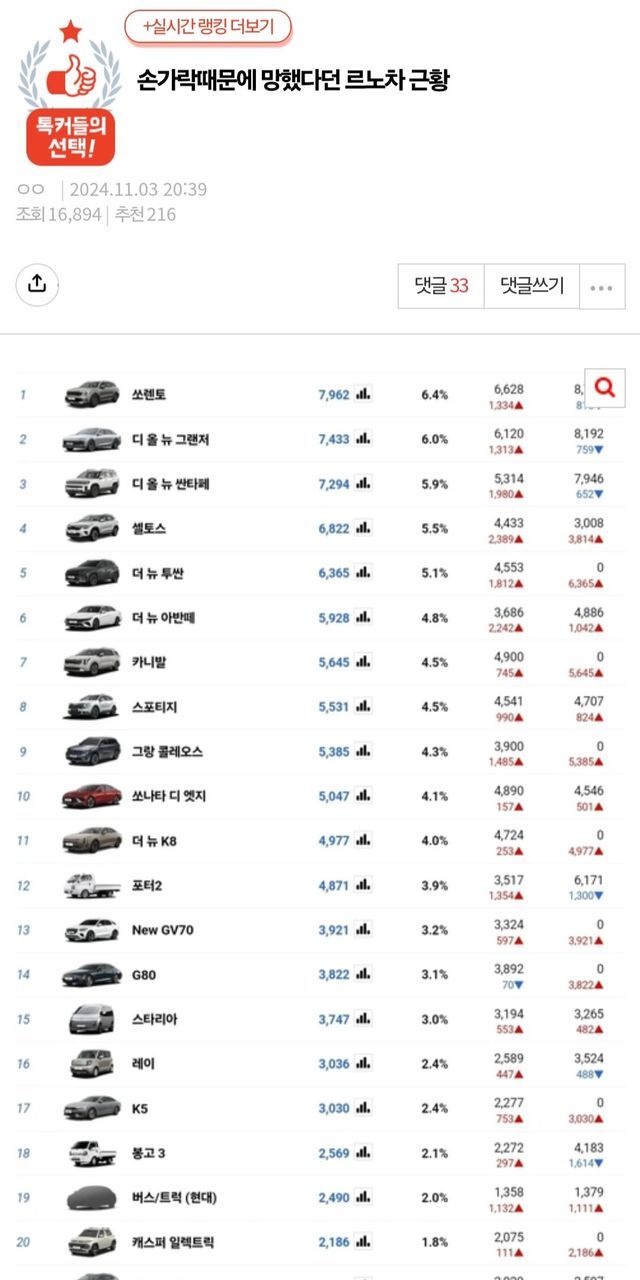
Task: Tap the share upload icon
Action: pos(37,284)
